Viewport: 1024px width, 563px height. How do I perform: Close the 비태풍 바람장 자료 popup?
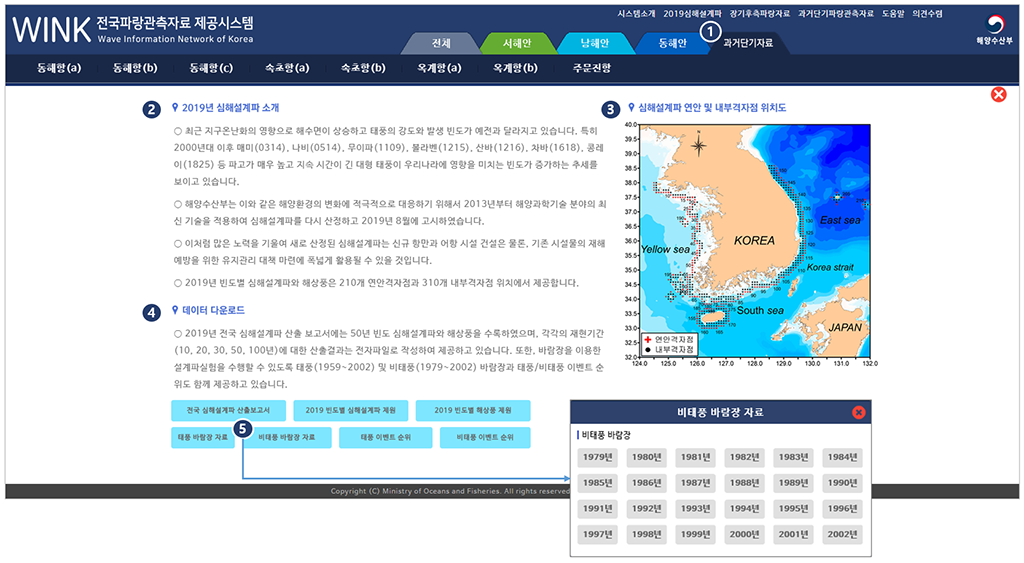pos(859,412)
